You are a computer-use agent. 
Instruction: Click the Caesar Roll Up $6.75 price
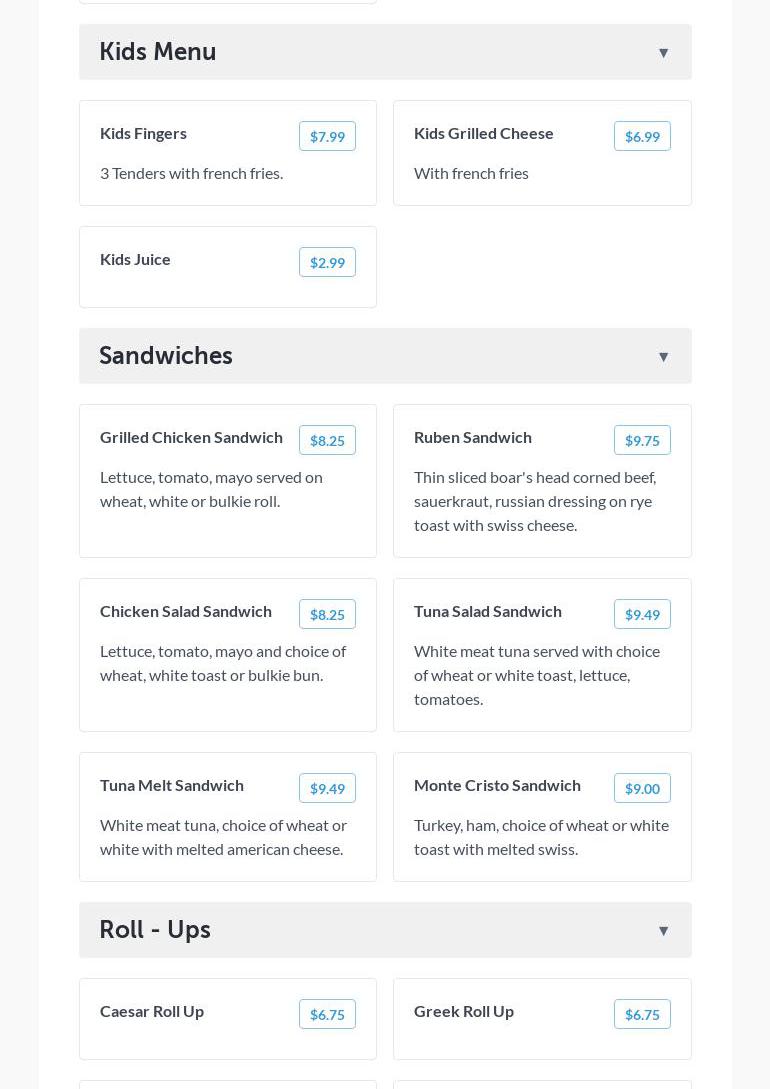(327, 1015)
